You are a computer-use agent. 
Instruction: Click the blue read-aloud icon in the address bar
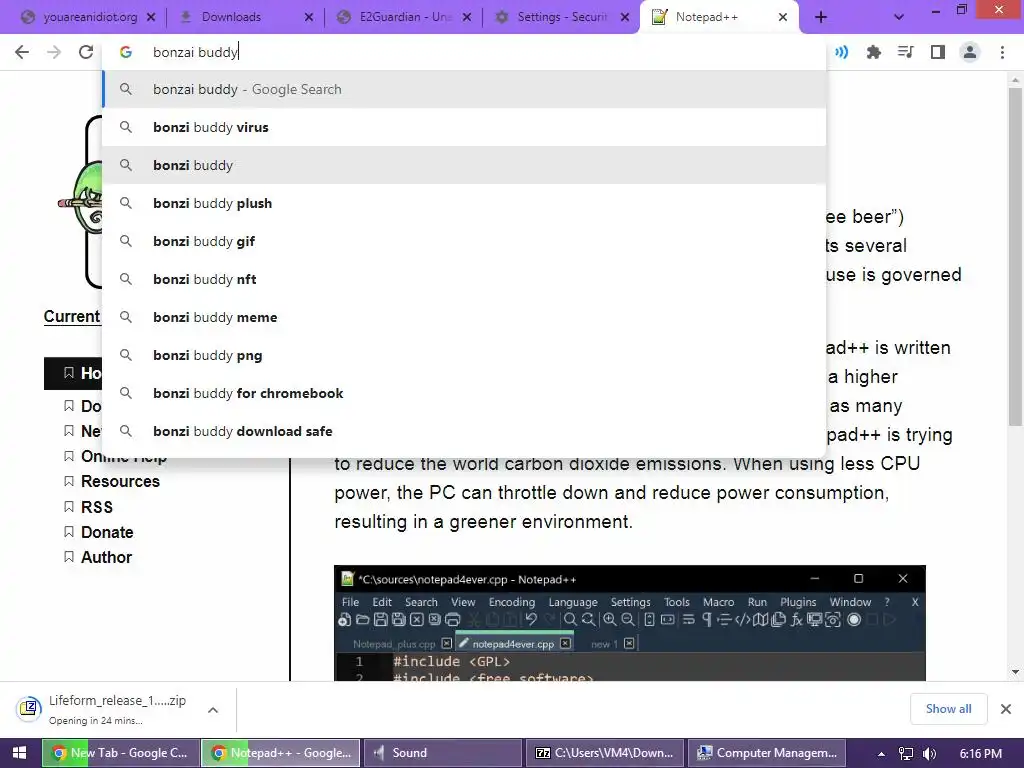pos(841,52)
